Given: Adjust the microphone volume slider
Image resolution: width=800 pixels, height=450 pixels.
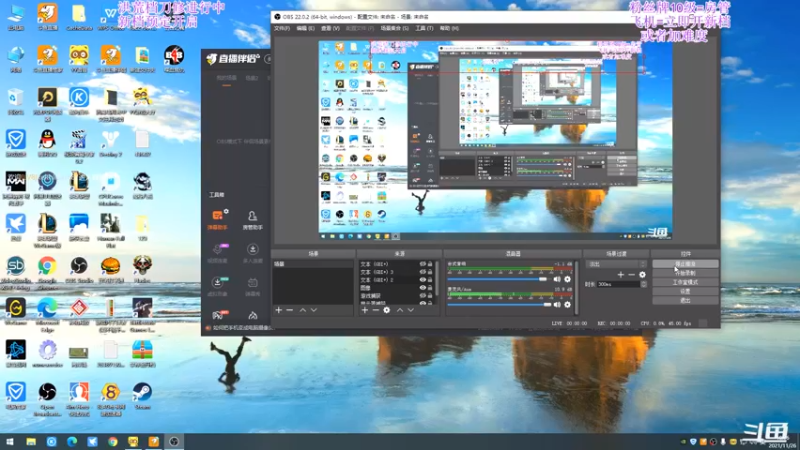Looking at the screenshot, I should (499, 305).
